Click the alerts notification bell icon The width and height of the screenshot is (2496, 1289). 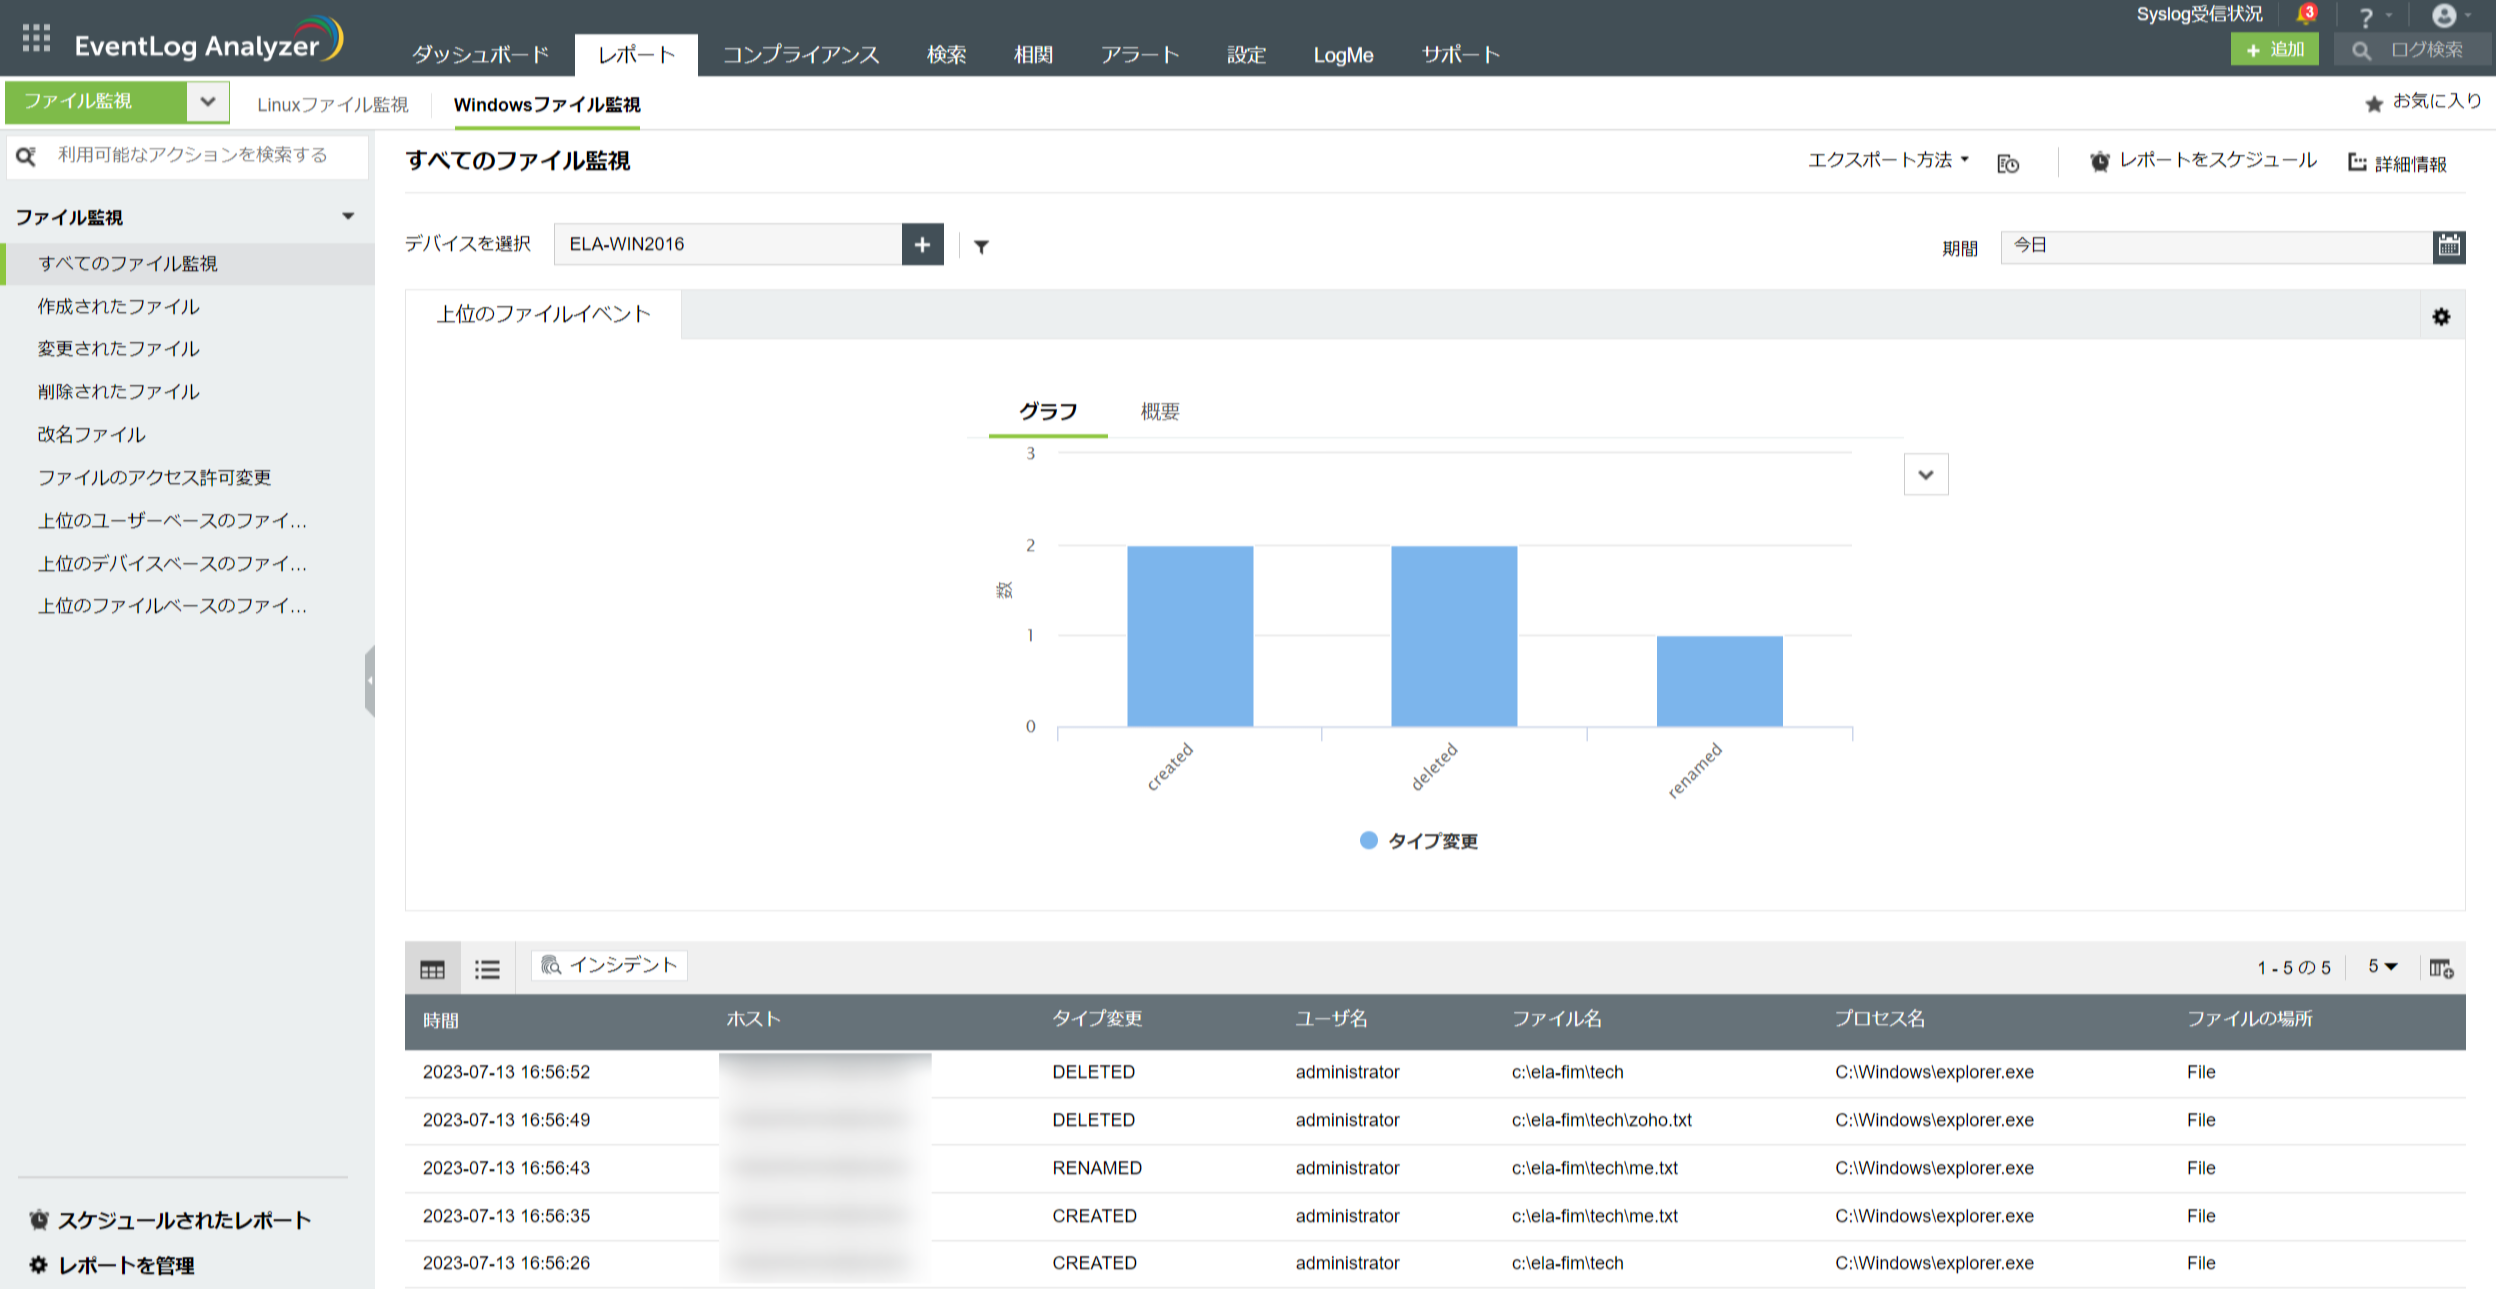(x=2305, y=15)
